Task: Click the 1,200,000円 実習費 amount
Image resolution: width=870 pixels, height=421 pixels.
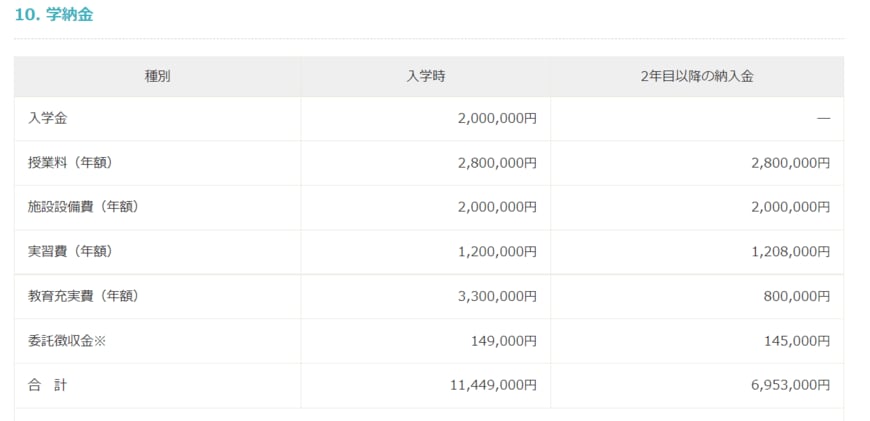Action: pos(497,252)
